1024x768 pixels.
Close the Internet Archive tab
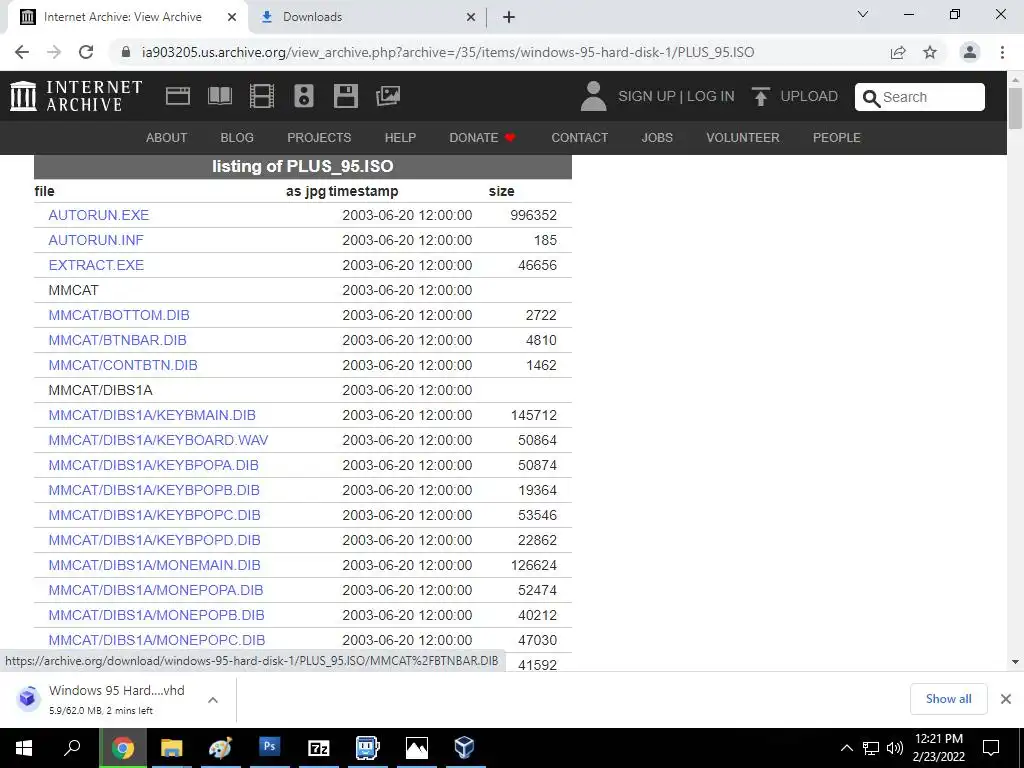click(x=232, y=17)
